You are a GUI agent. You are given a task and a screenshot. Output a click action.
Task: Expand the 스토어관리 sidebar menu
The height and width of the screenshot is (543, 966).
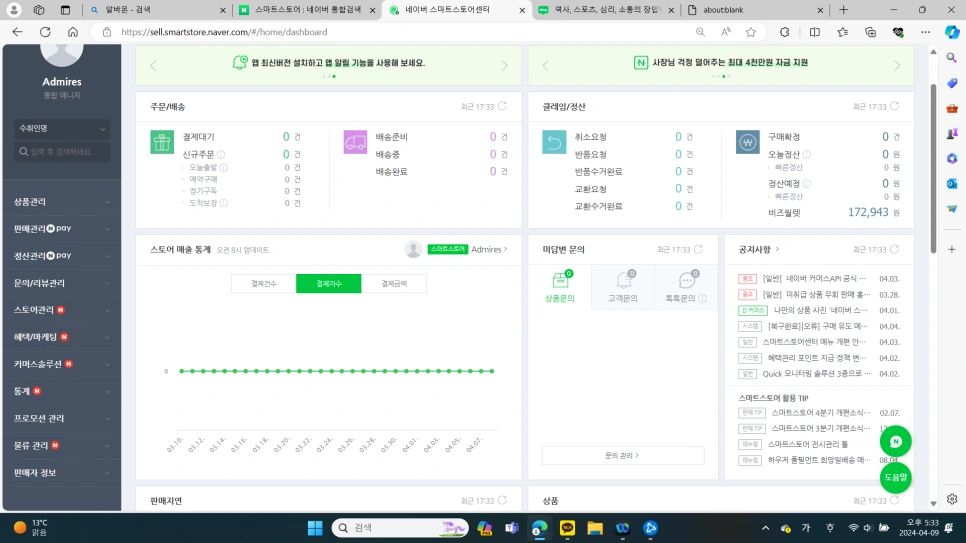click(x=62, y=310)
